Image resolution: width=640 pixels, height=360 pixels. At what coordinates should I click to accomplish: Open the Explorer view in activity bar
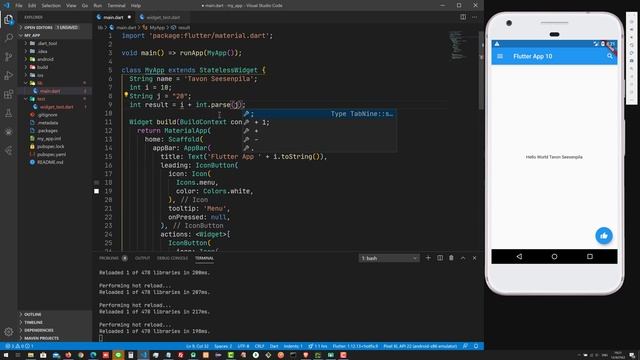point(9,19)
